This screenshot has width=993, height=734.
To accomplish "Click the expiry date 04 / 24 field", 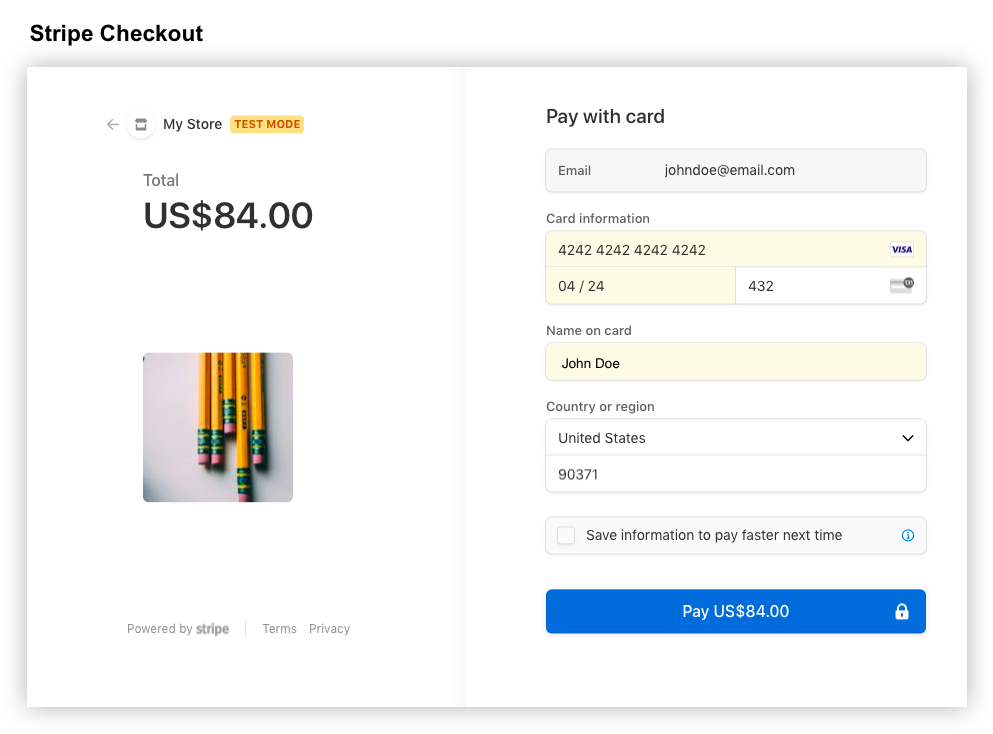I will tap(640, 286).
